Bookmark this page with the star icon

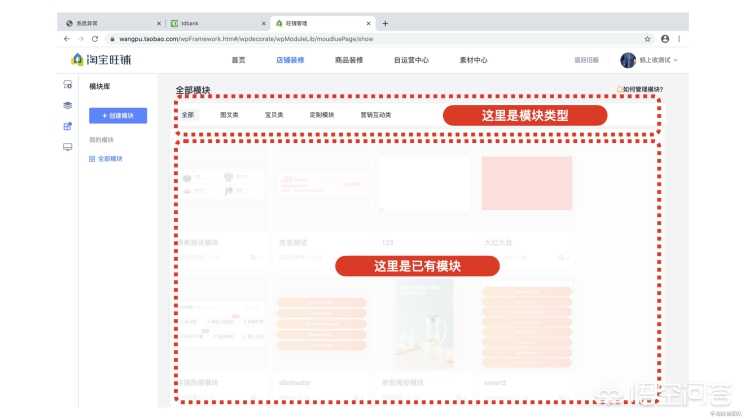point(647,39)
